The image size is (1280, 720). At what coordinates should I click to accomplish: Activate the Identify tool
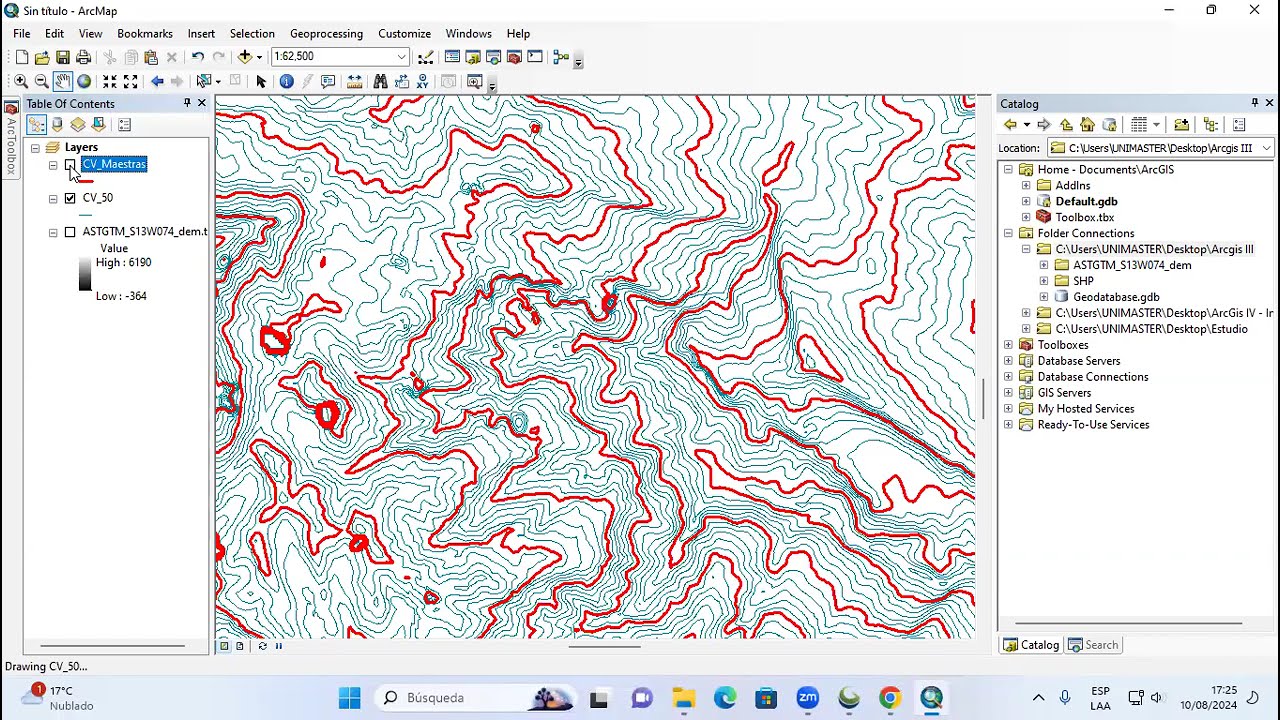[x=287, y=81]
